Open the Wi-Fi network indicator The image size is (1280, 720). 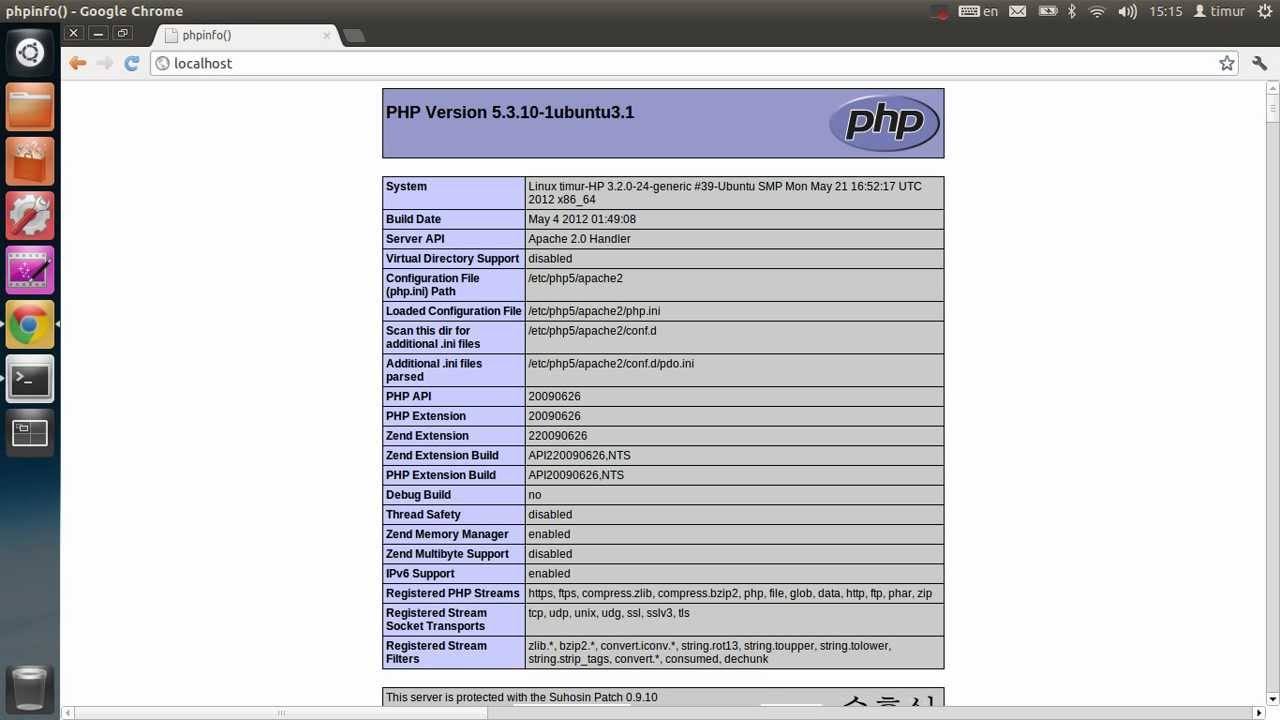tap(1097, 11)
